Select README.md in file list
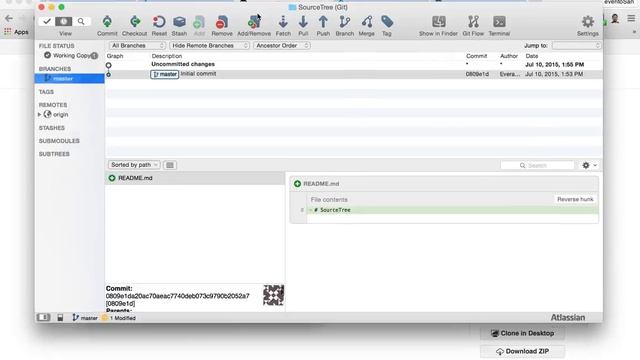The image size is (640, 360). [x=195, y=178]
